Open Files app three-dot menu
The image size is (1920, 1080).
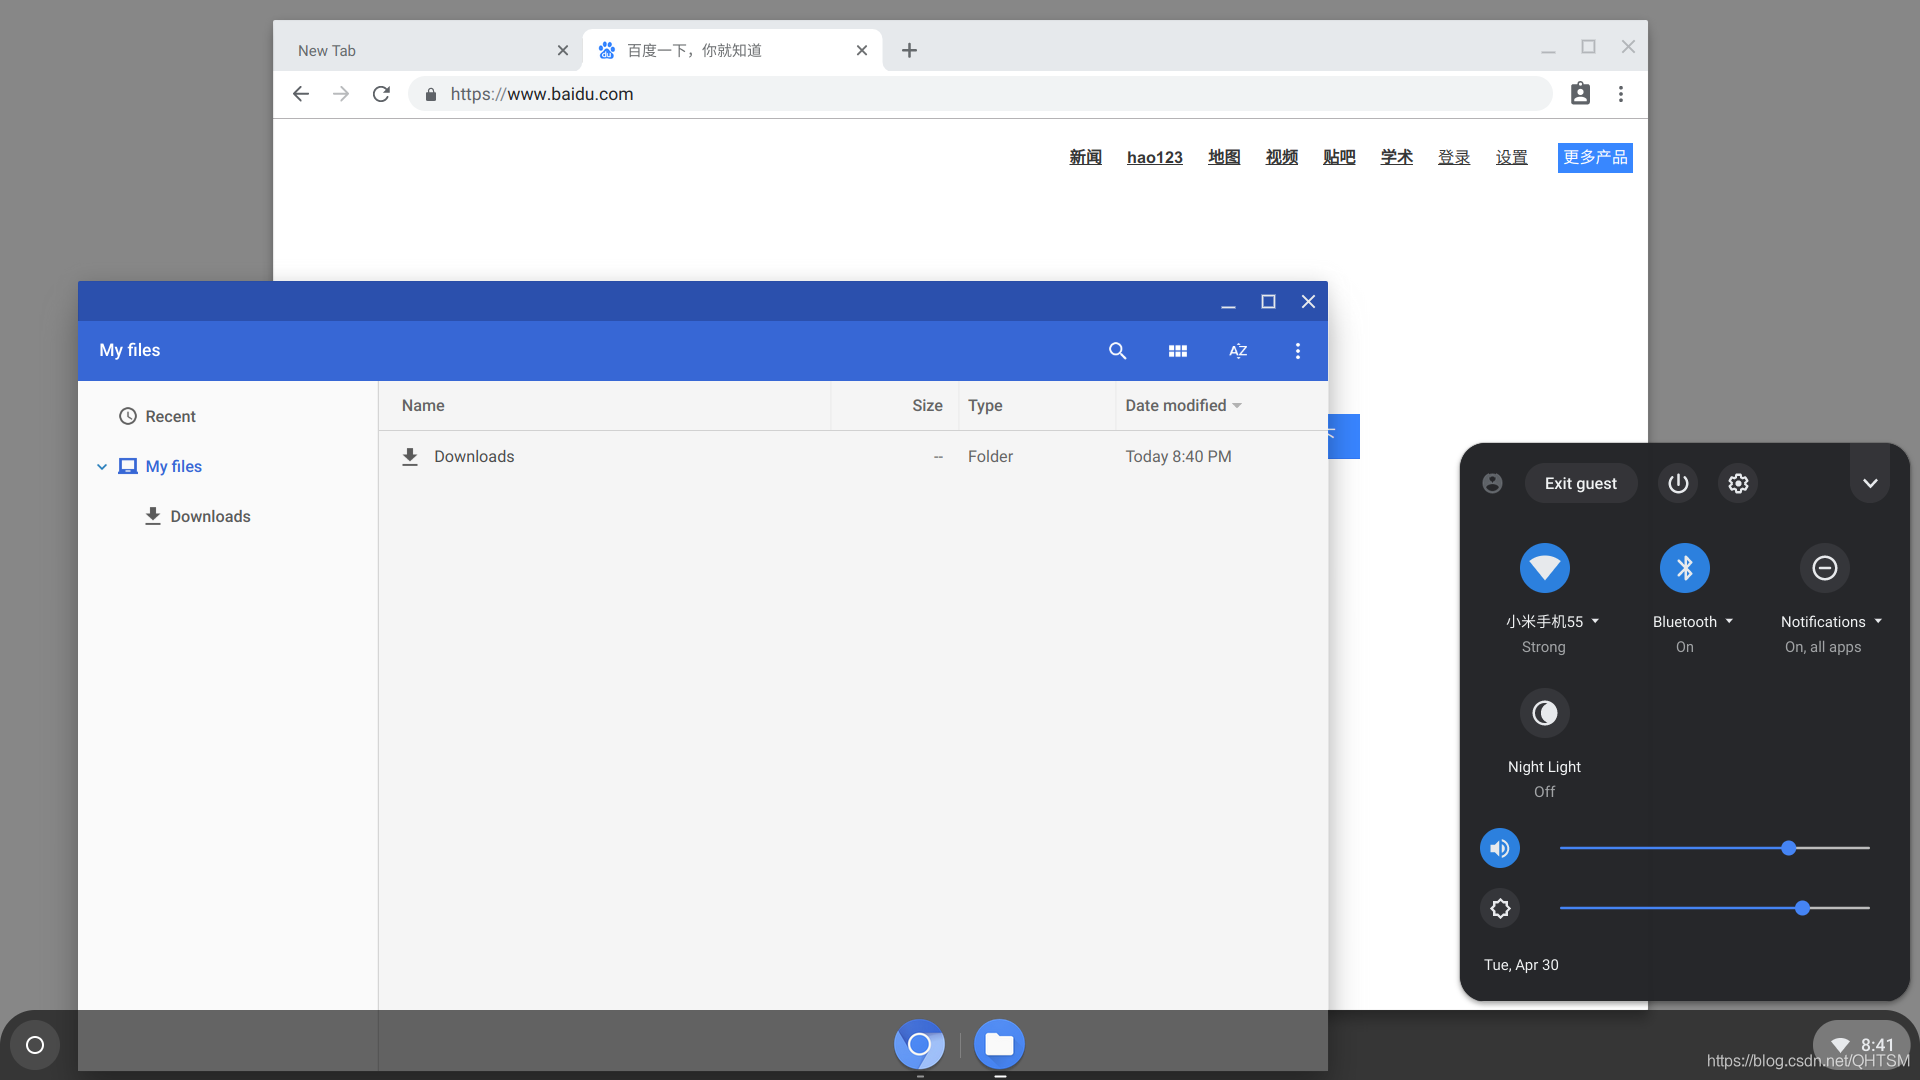[1297, 351]
